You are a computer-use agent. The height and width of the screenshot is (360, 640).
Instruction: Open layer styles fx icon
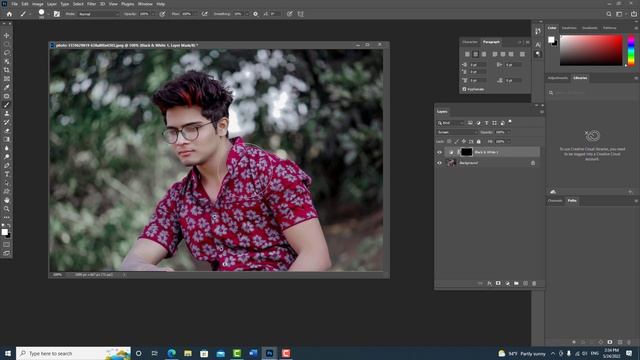pyautogui.click(x=489, y=283)
